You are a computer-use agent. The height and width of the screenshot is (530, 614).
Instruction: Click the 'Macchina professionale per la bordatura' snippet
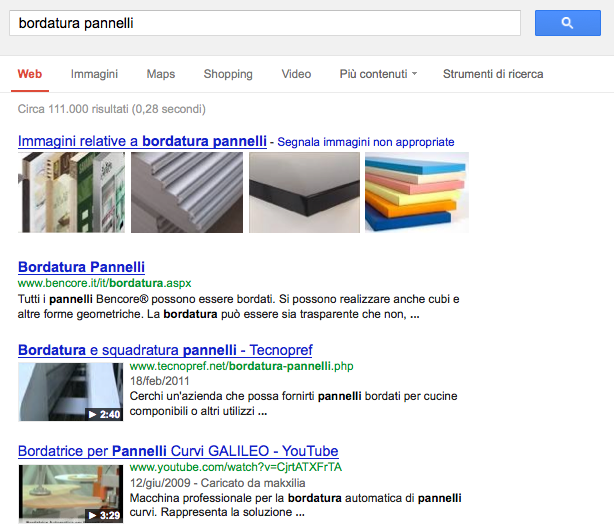pyautogui.click(x=295, y=505)
